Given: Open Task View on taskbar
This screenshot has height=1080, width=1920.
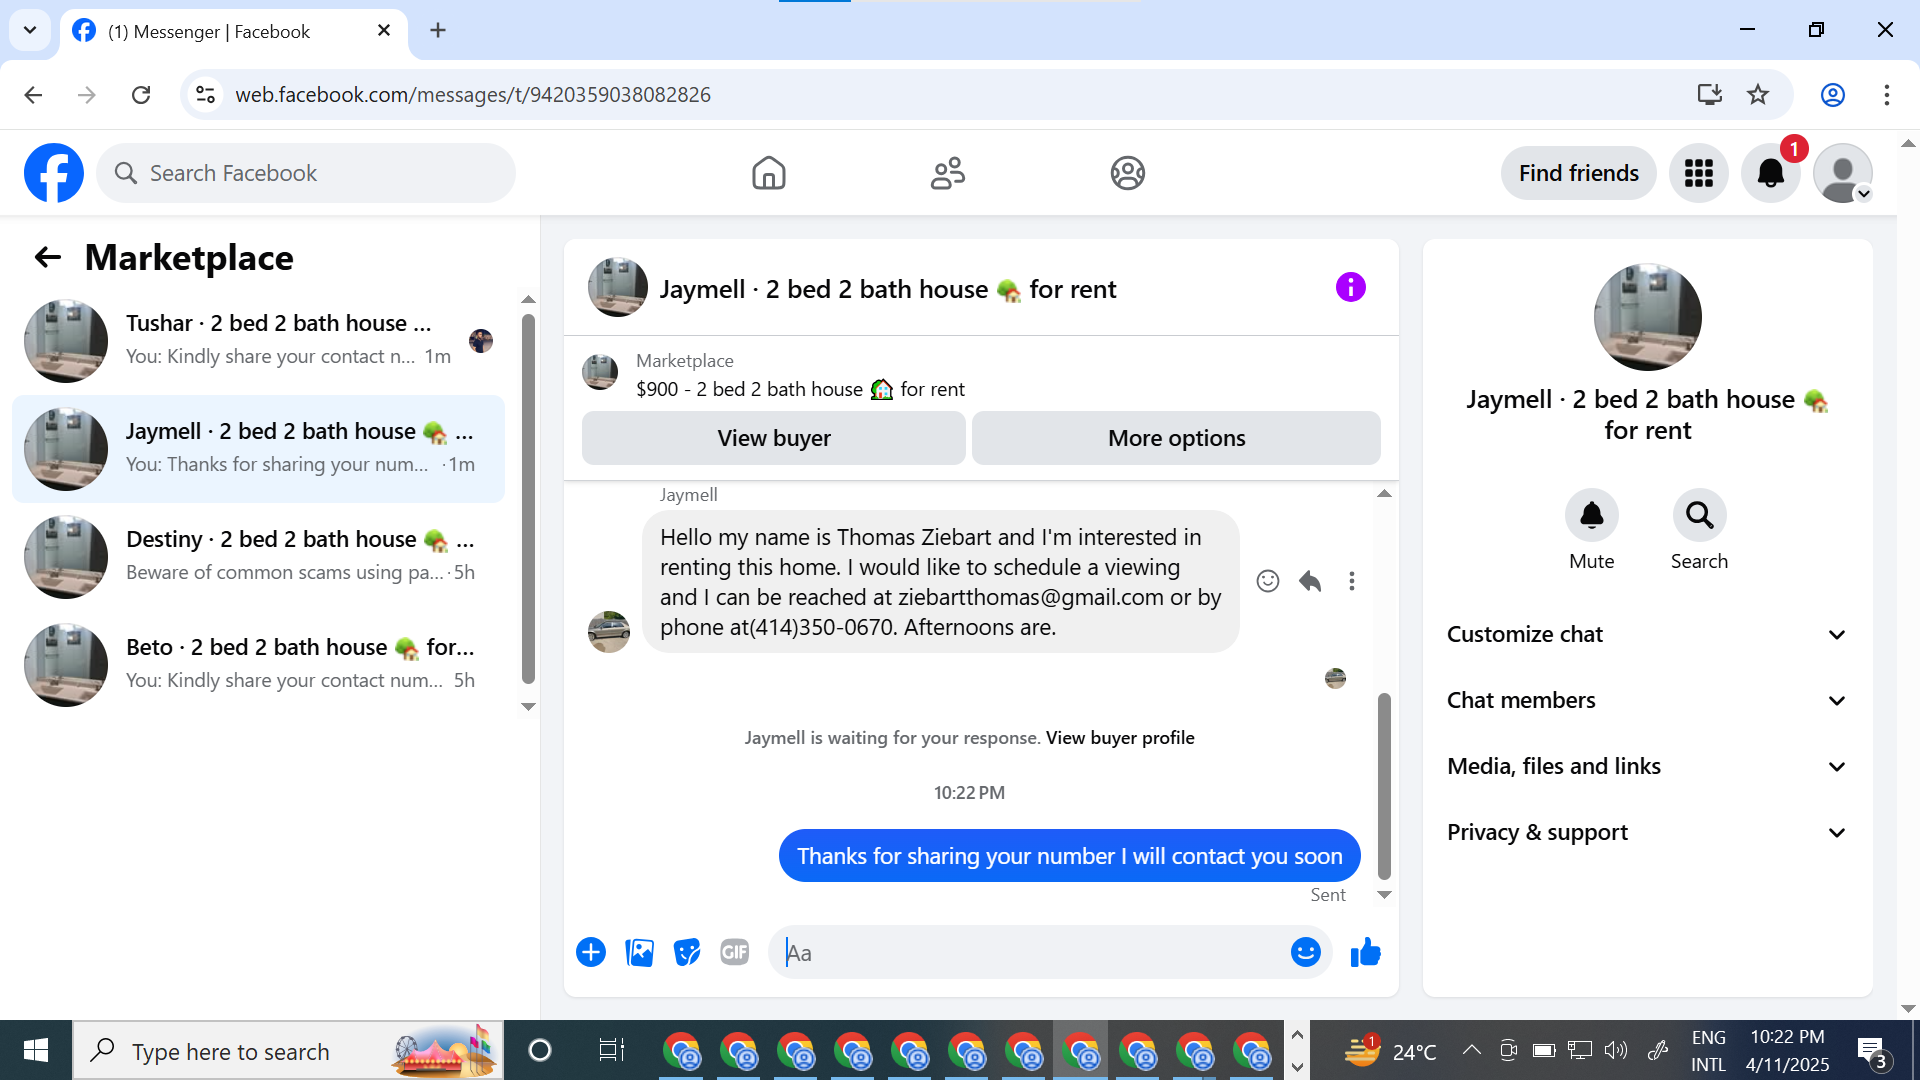Looking at the screenshot, I should click(x=611, y=1050).
